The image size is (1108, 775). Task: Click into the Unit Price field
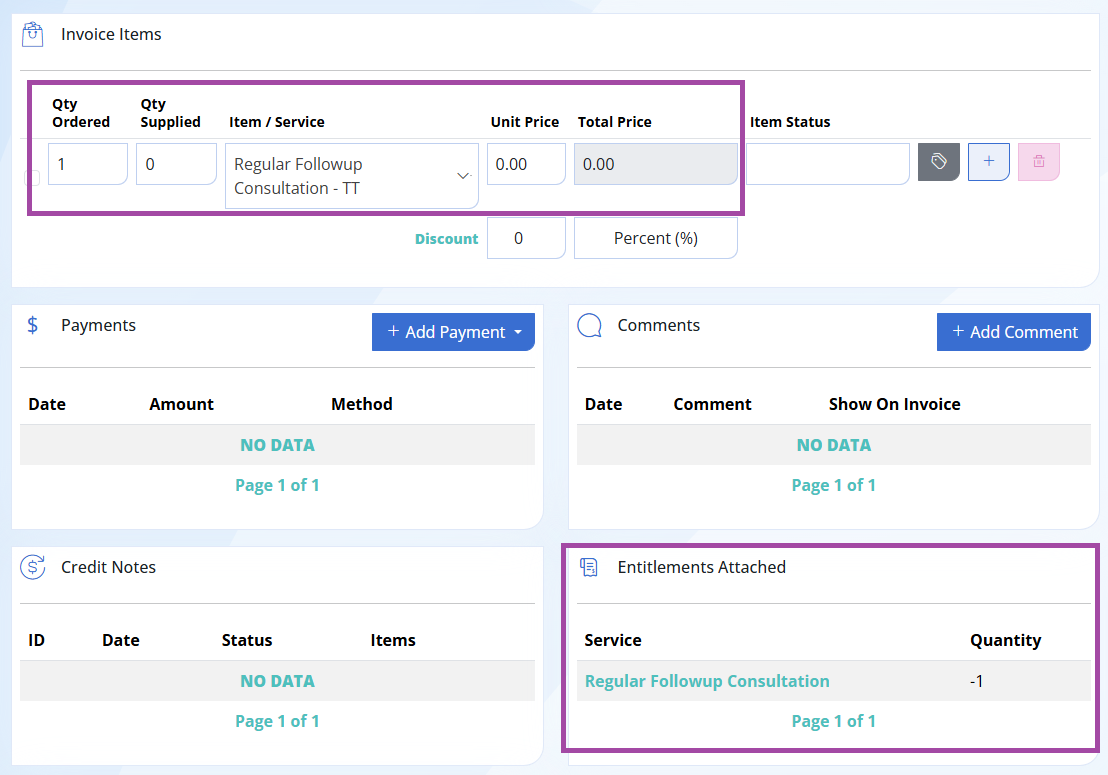point(526,164)
